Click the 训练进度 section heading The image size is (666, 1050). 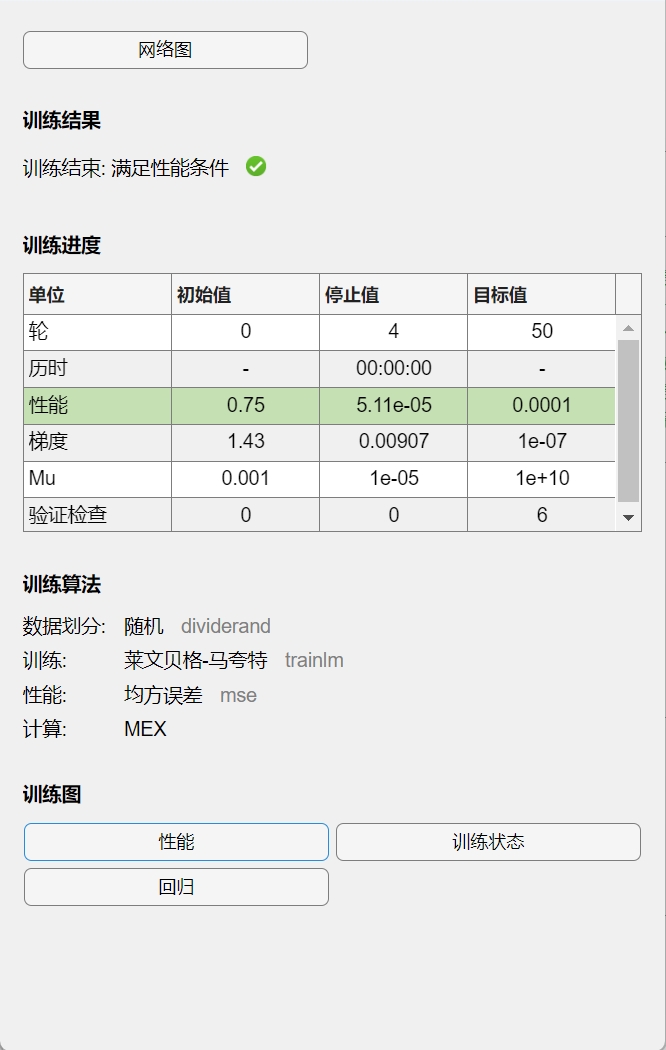62,245
